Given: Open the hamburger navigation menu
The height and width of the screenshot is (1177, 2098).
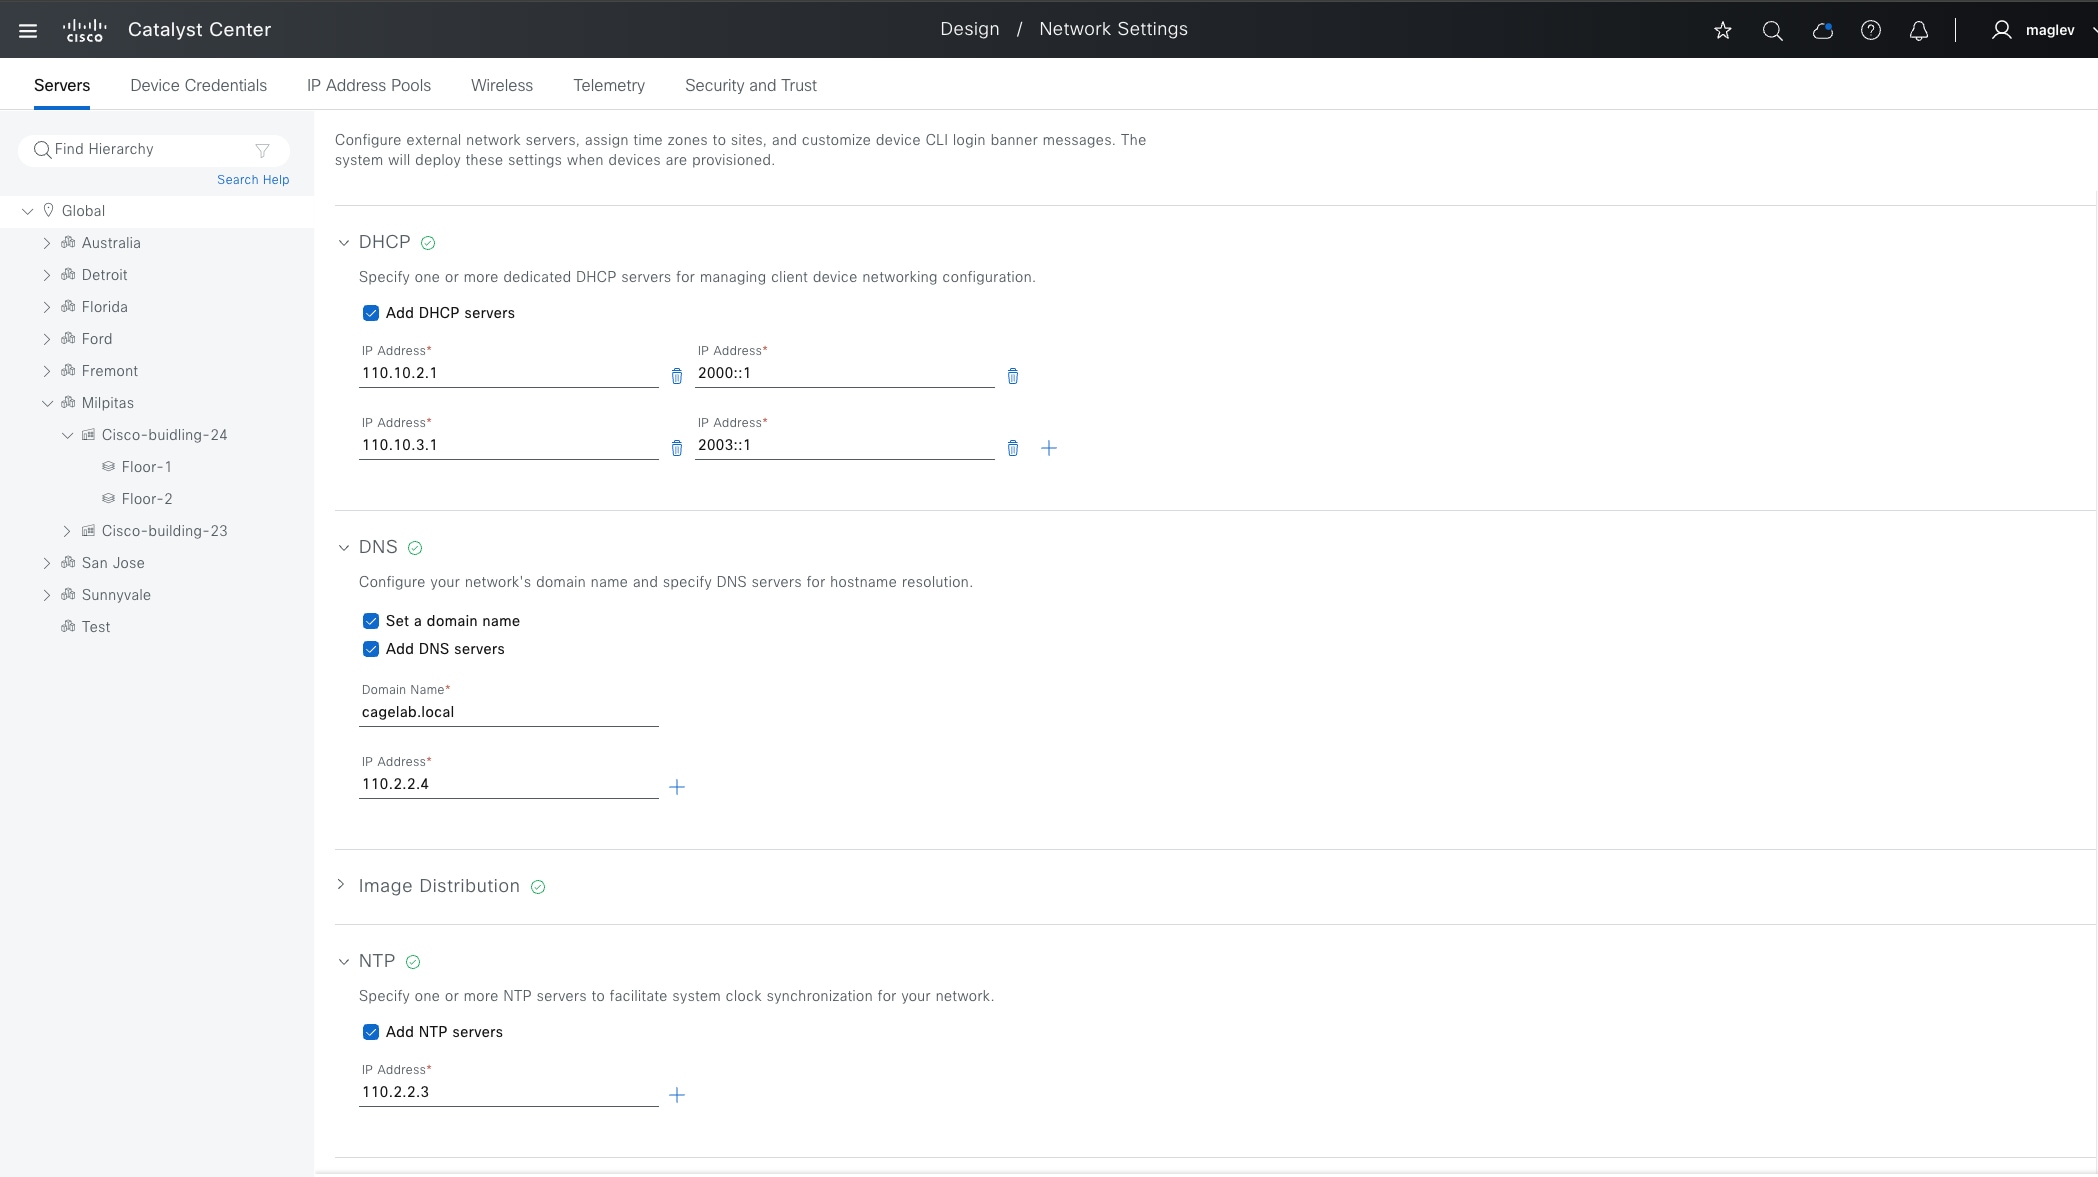Looking at the screenshot, I should pos(28,31).
